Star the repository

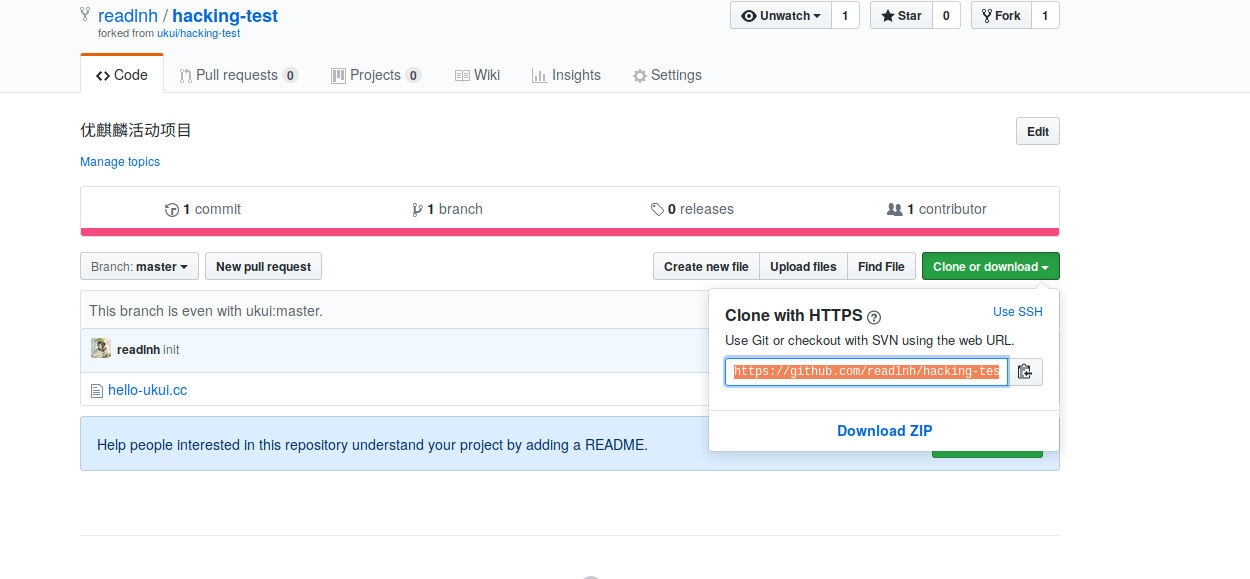(901, 16)
